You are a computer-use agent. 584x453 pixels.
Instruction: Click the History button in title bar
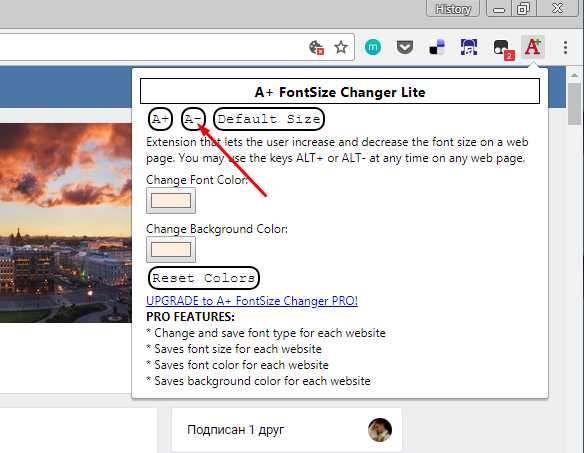click(453, 9)
